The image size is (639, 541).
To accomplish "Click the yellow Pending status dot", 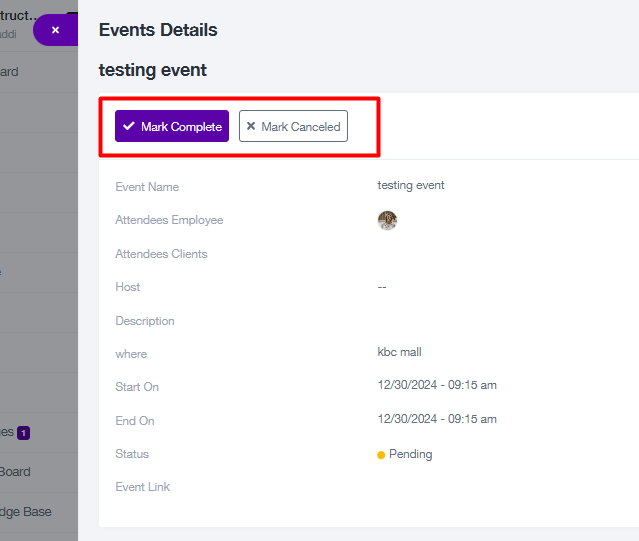I will [x=381, y=455].
